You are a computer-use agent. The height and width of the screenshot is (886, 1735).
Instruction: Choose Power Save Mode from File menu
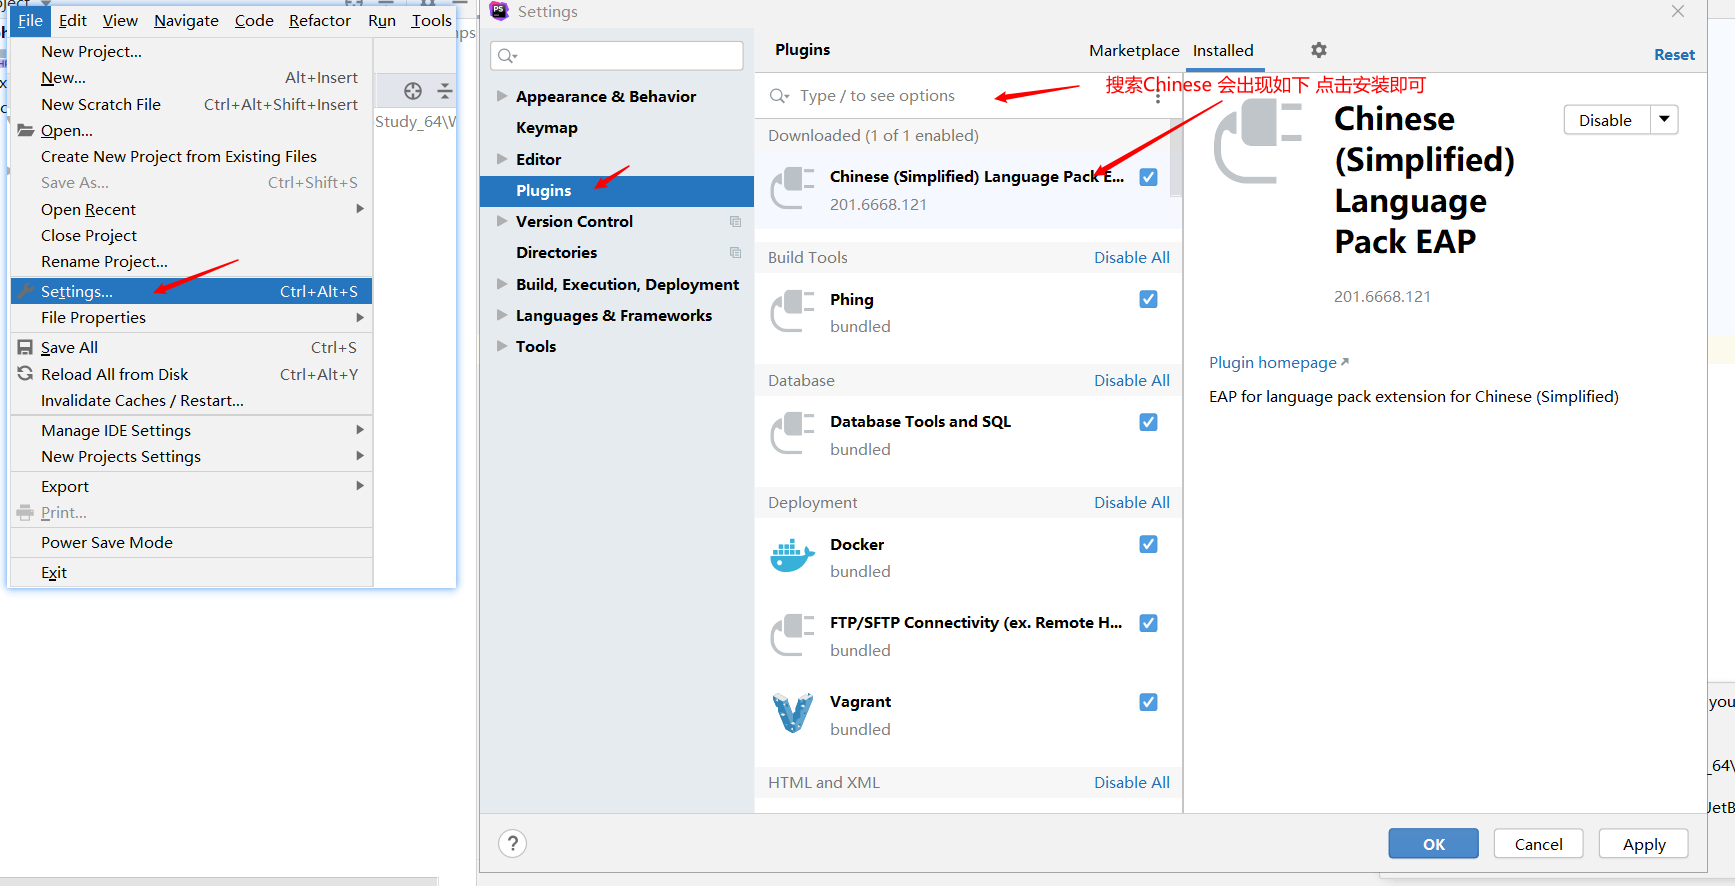click(x=190, y=542)
